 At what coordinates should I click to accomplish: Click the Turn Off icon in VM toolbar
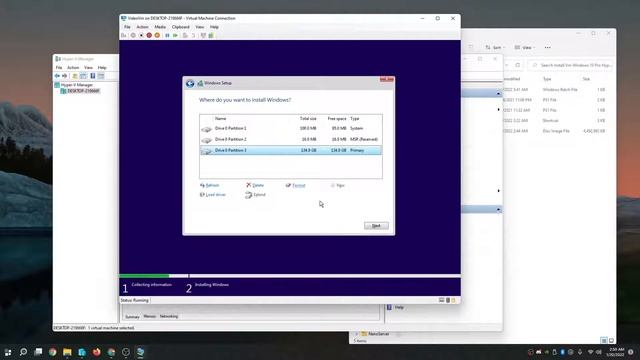[141, 36]
